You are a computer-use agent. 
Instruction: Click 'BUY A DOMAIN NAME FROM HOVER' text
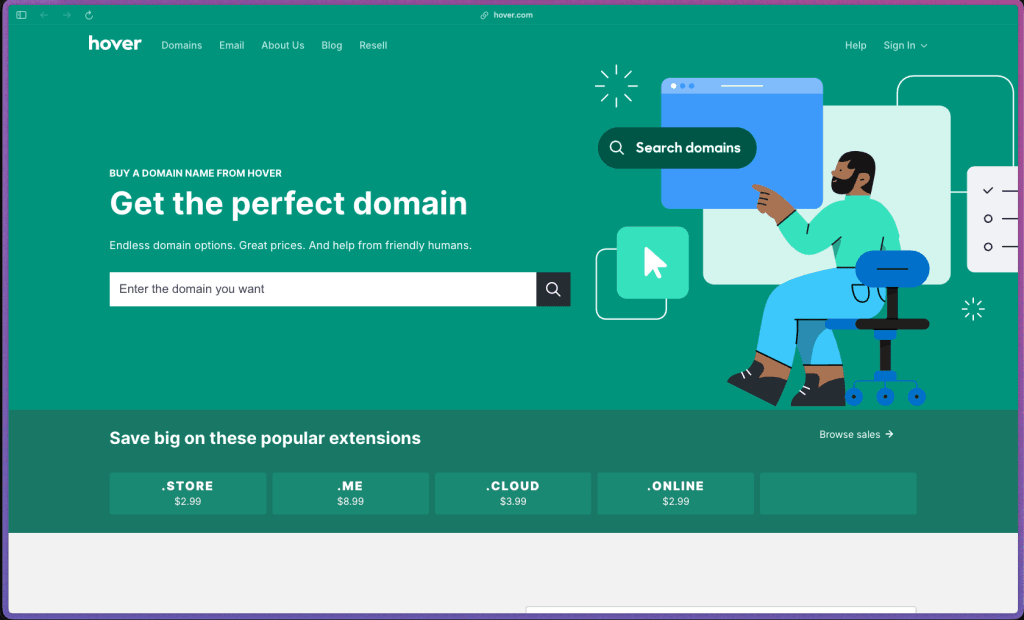coord(195,173)
